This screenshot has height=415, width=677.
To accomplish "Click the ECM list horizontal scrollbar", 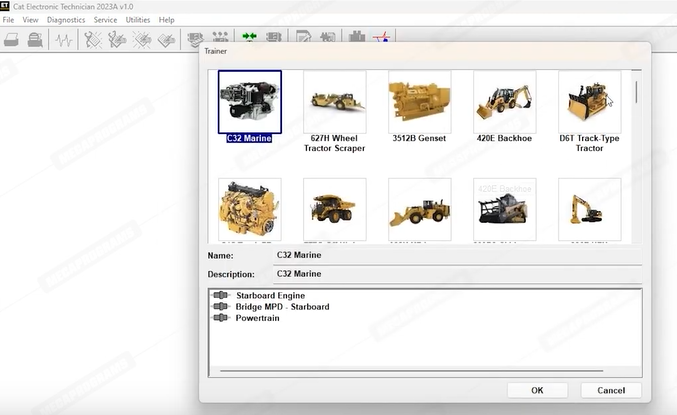I will pyautogui.click(x=411, y=371).
